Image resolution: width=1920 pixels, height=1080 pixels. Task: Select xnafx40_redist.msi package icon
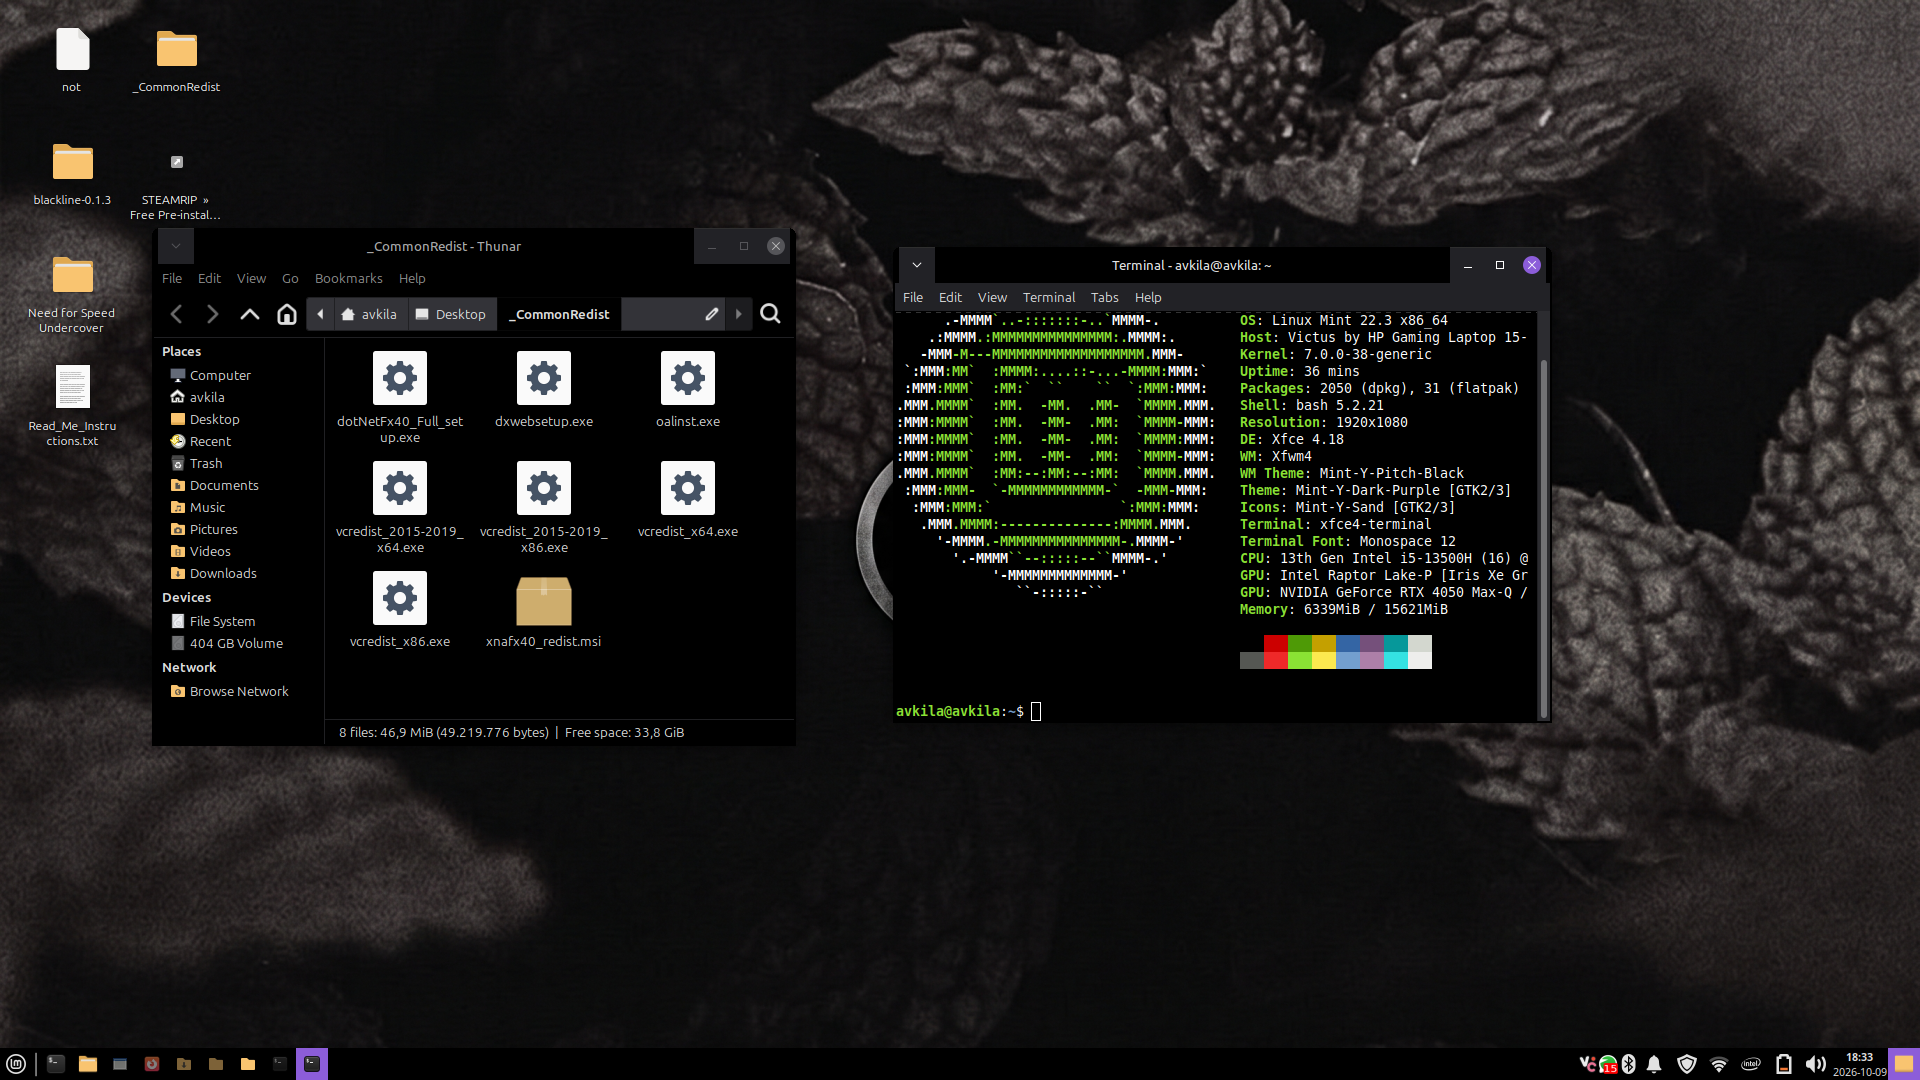544,600
